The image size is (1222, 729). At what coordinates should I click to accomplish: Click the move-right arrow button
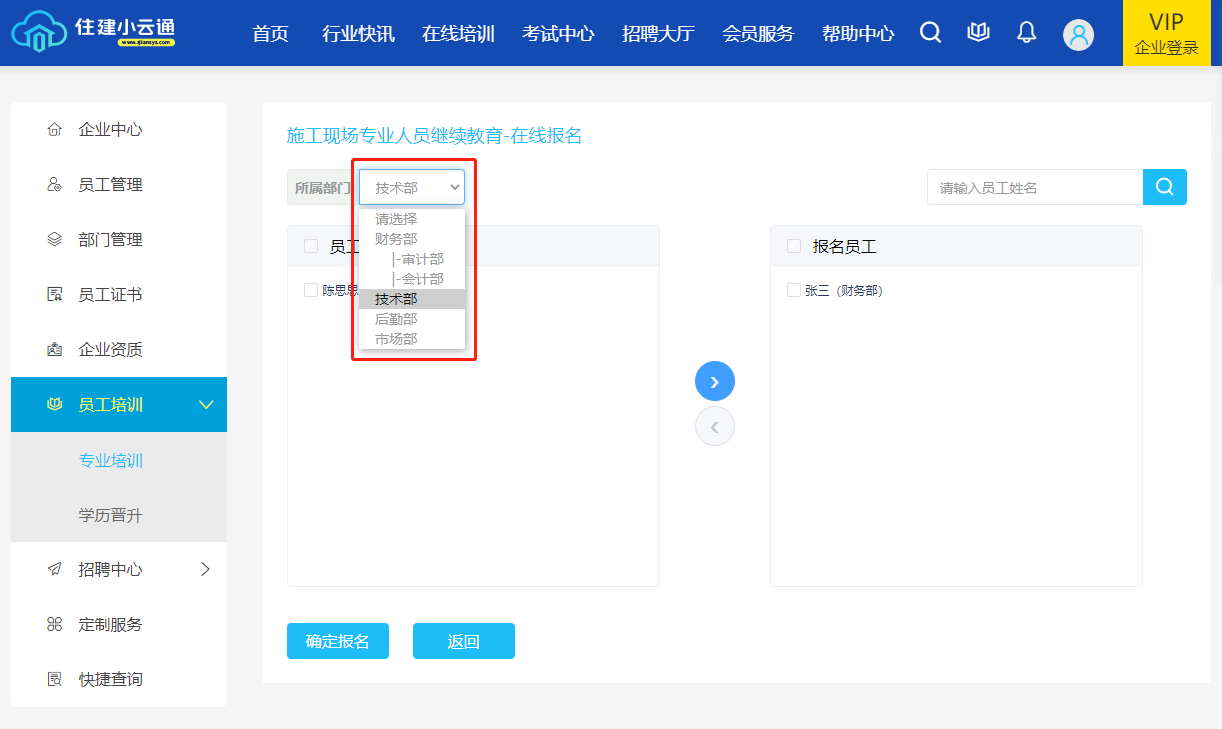[714, 381]
